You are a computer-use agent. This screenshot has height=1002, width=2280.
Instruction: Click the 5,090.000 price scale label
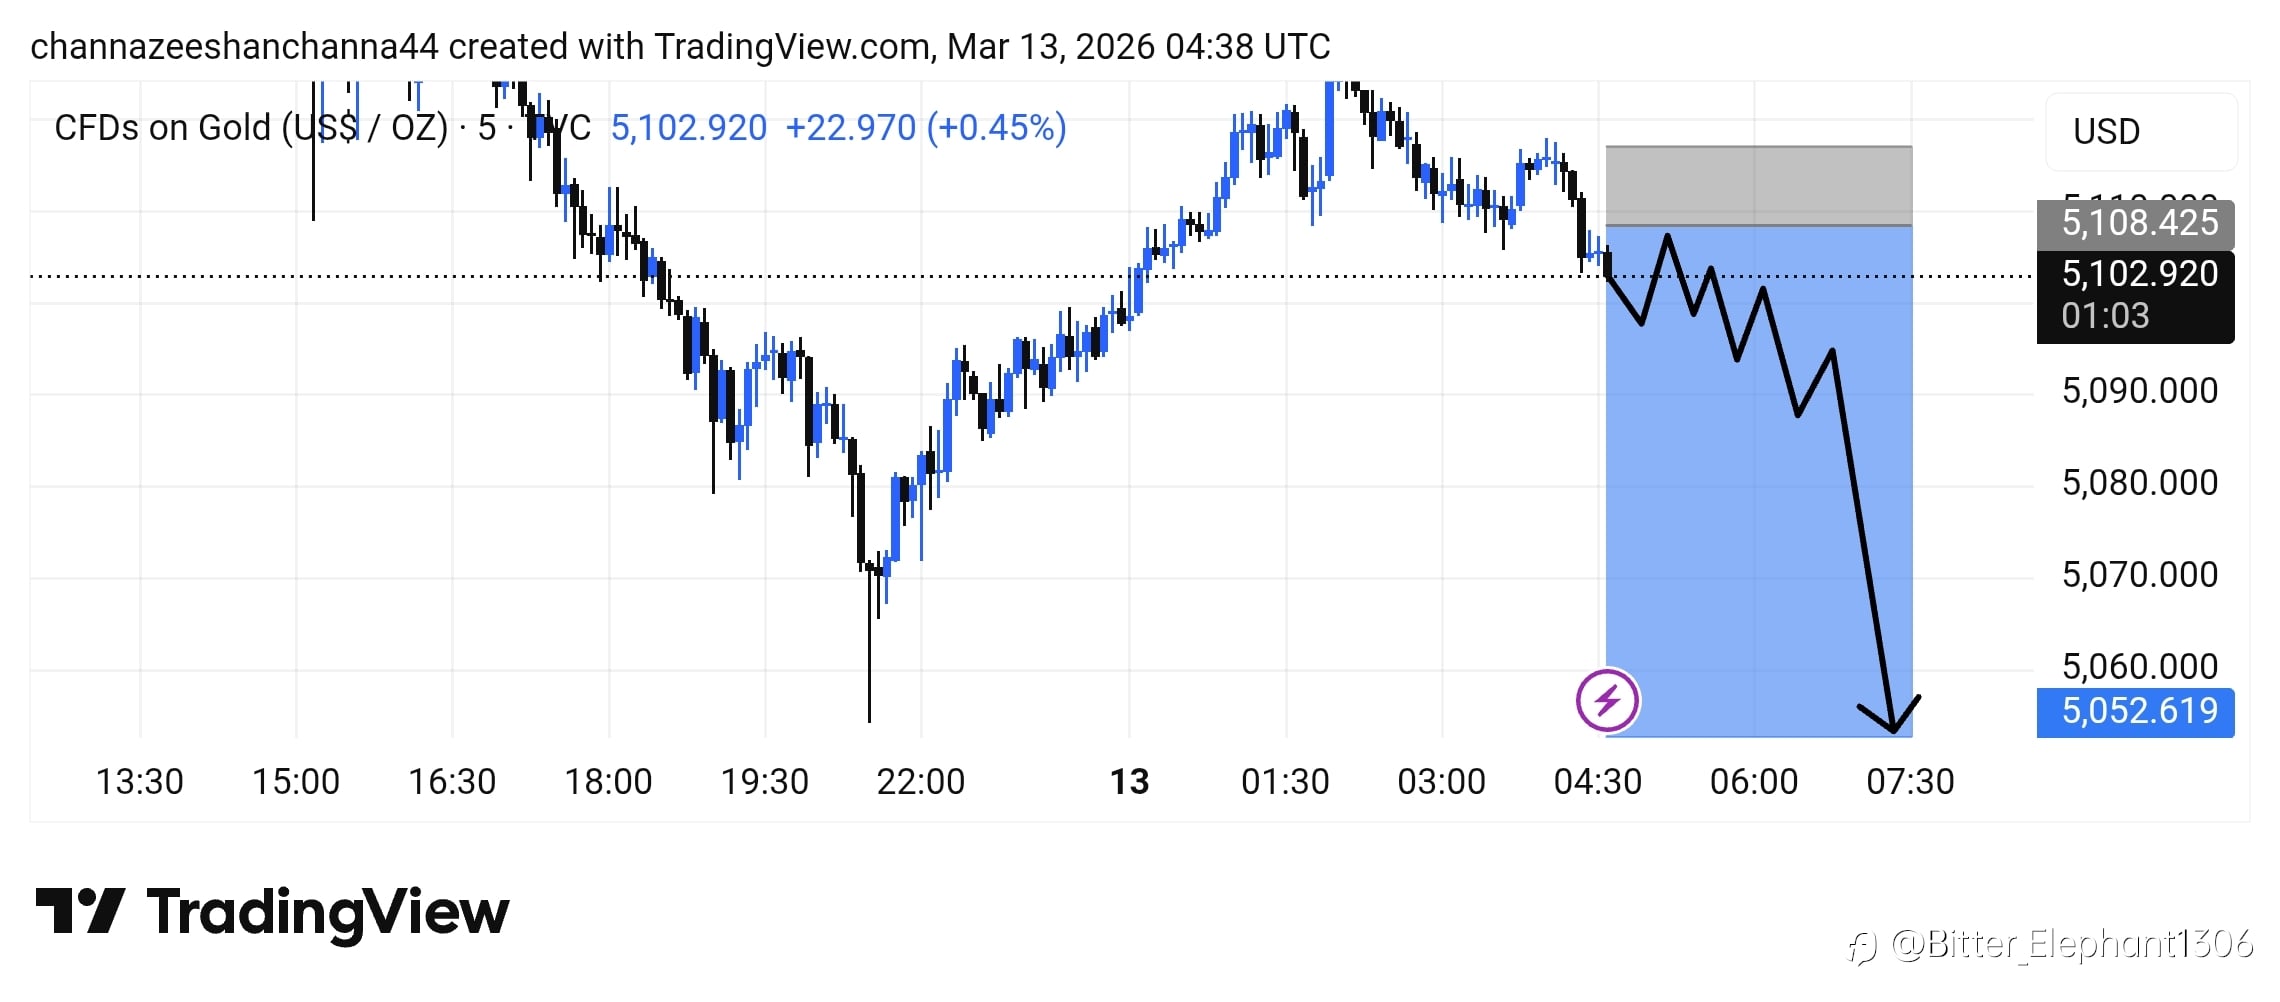pos(2139,391)
